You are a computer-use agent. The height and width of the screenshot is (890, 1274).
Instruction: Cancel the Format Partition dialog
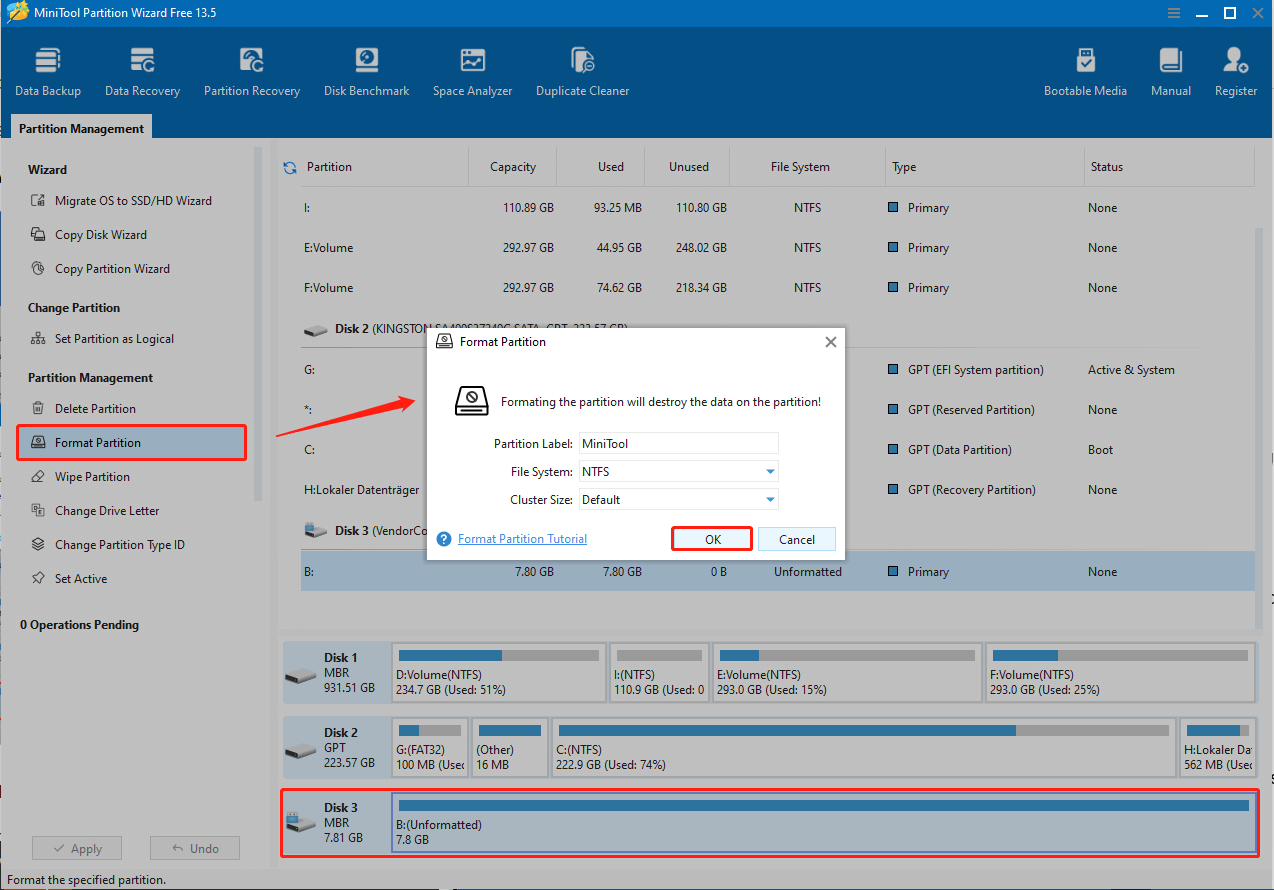click(796, 538)
